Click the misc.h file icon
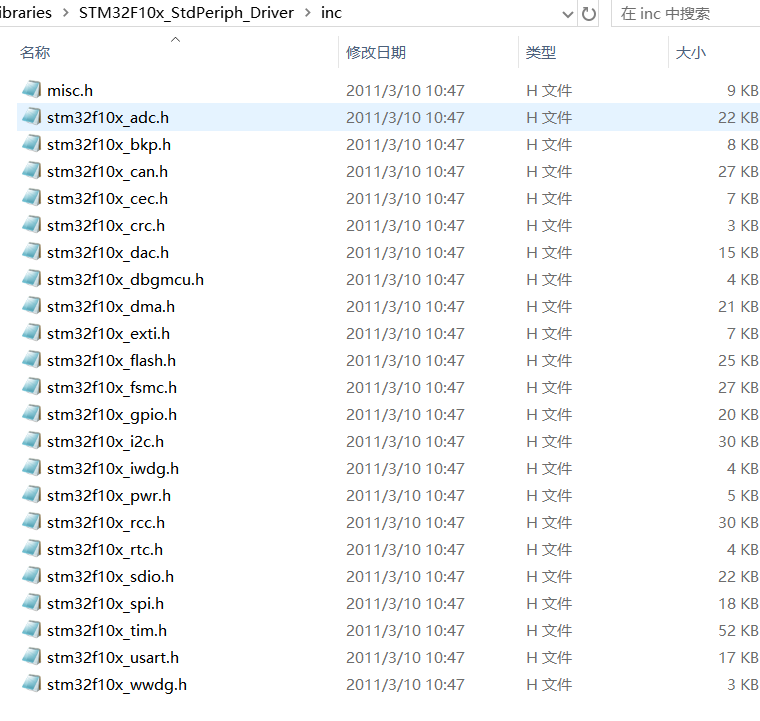Image resolution: width=760 pixels, height=721 pixels. (x=32, y=90)
